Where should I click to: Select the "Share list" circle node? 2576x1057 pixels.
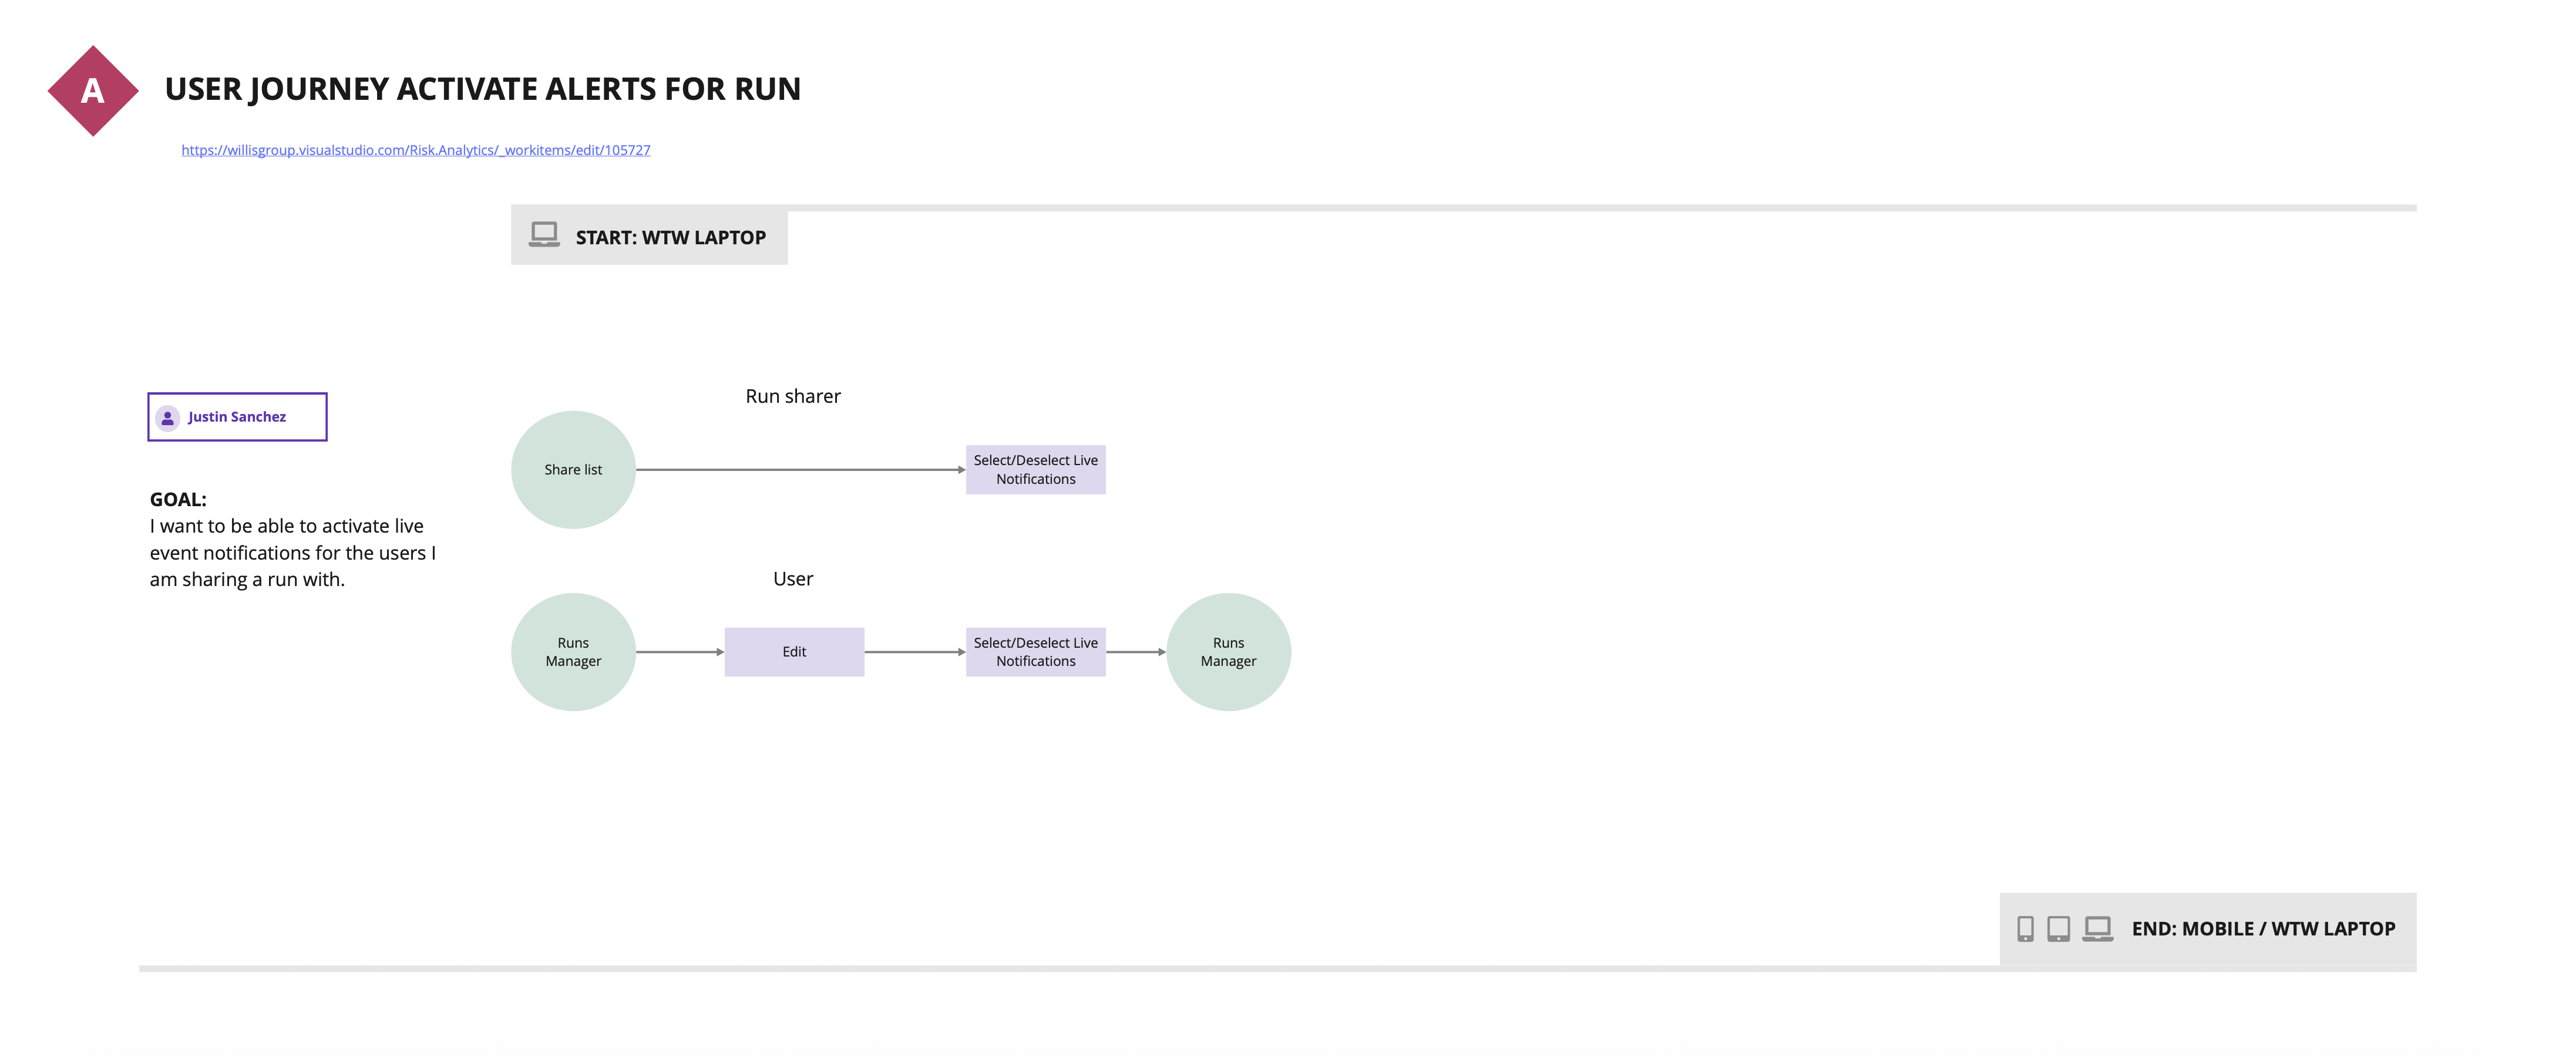pyautogui.click(x=573, y=470)
